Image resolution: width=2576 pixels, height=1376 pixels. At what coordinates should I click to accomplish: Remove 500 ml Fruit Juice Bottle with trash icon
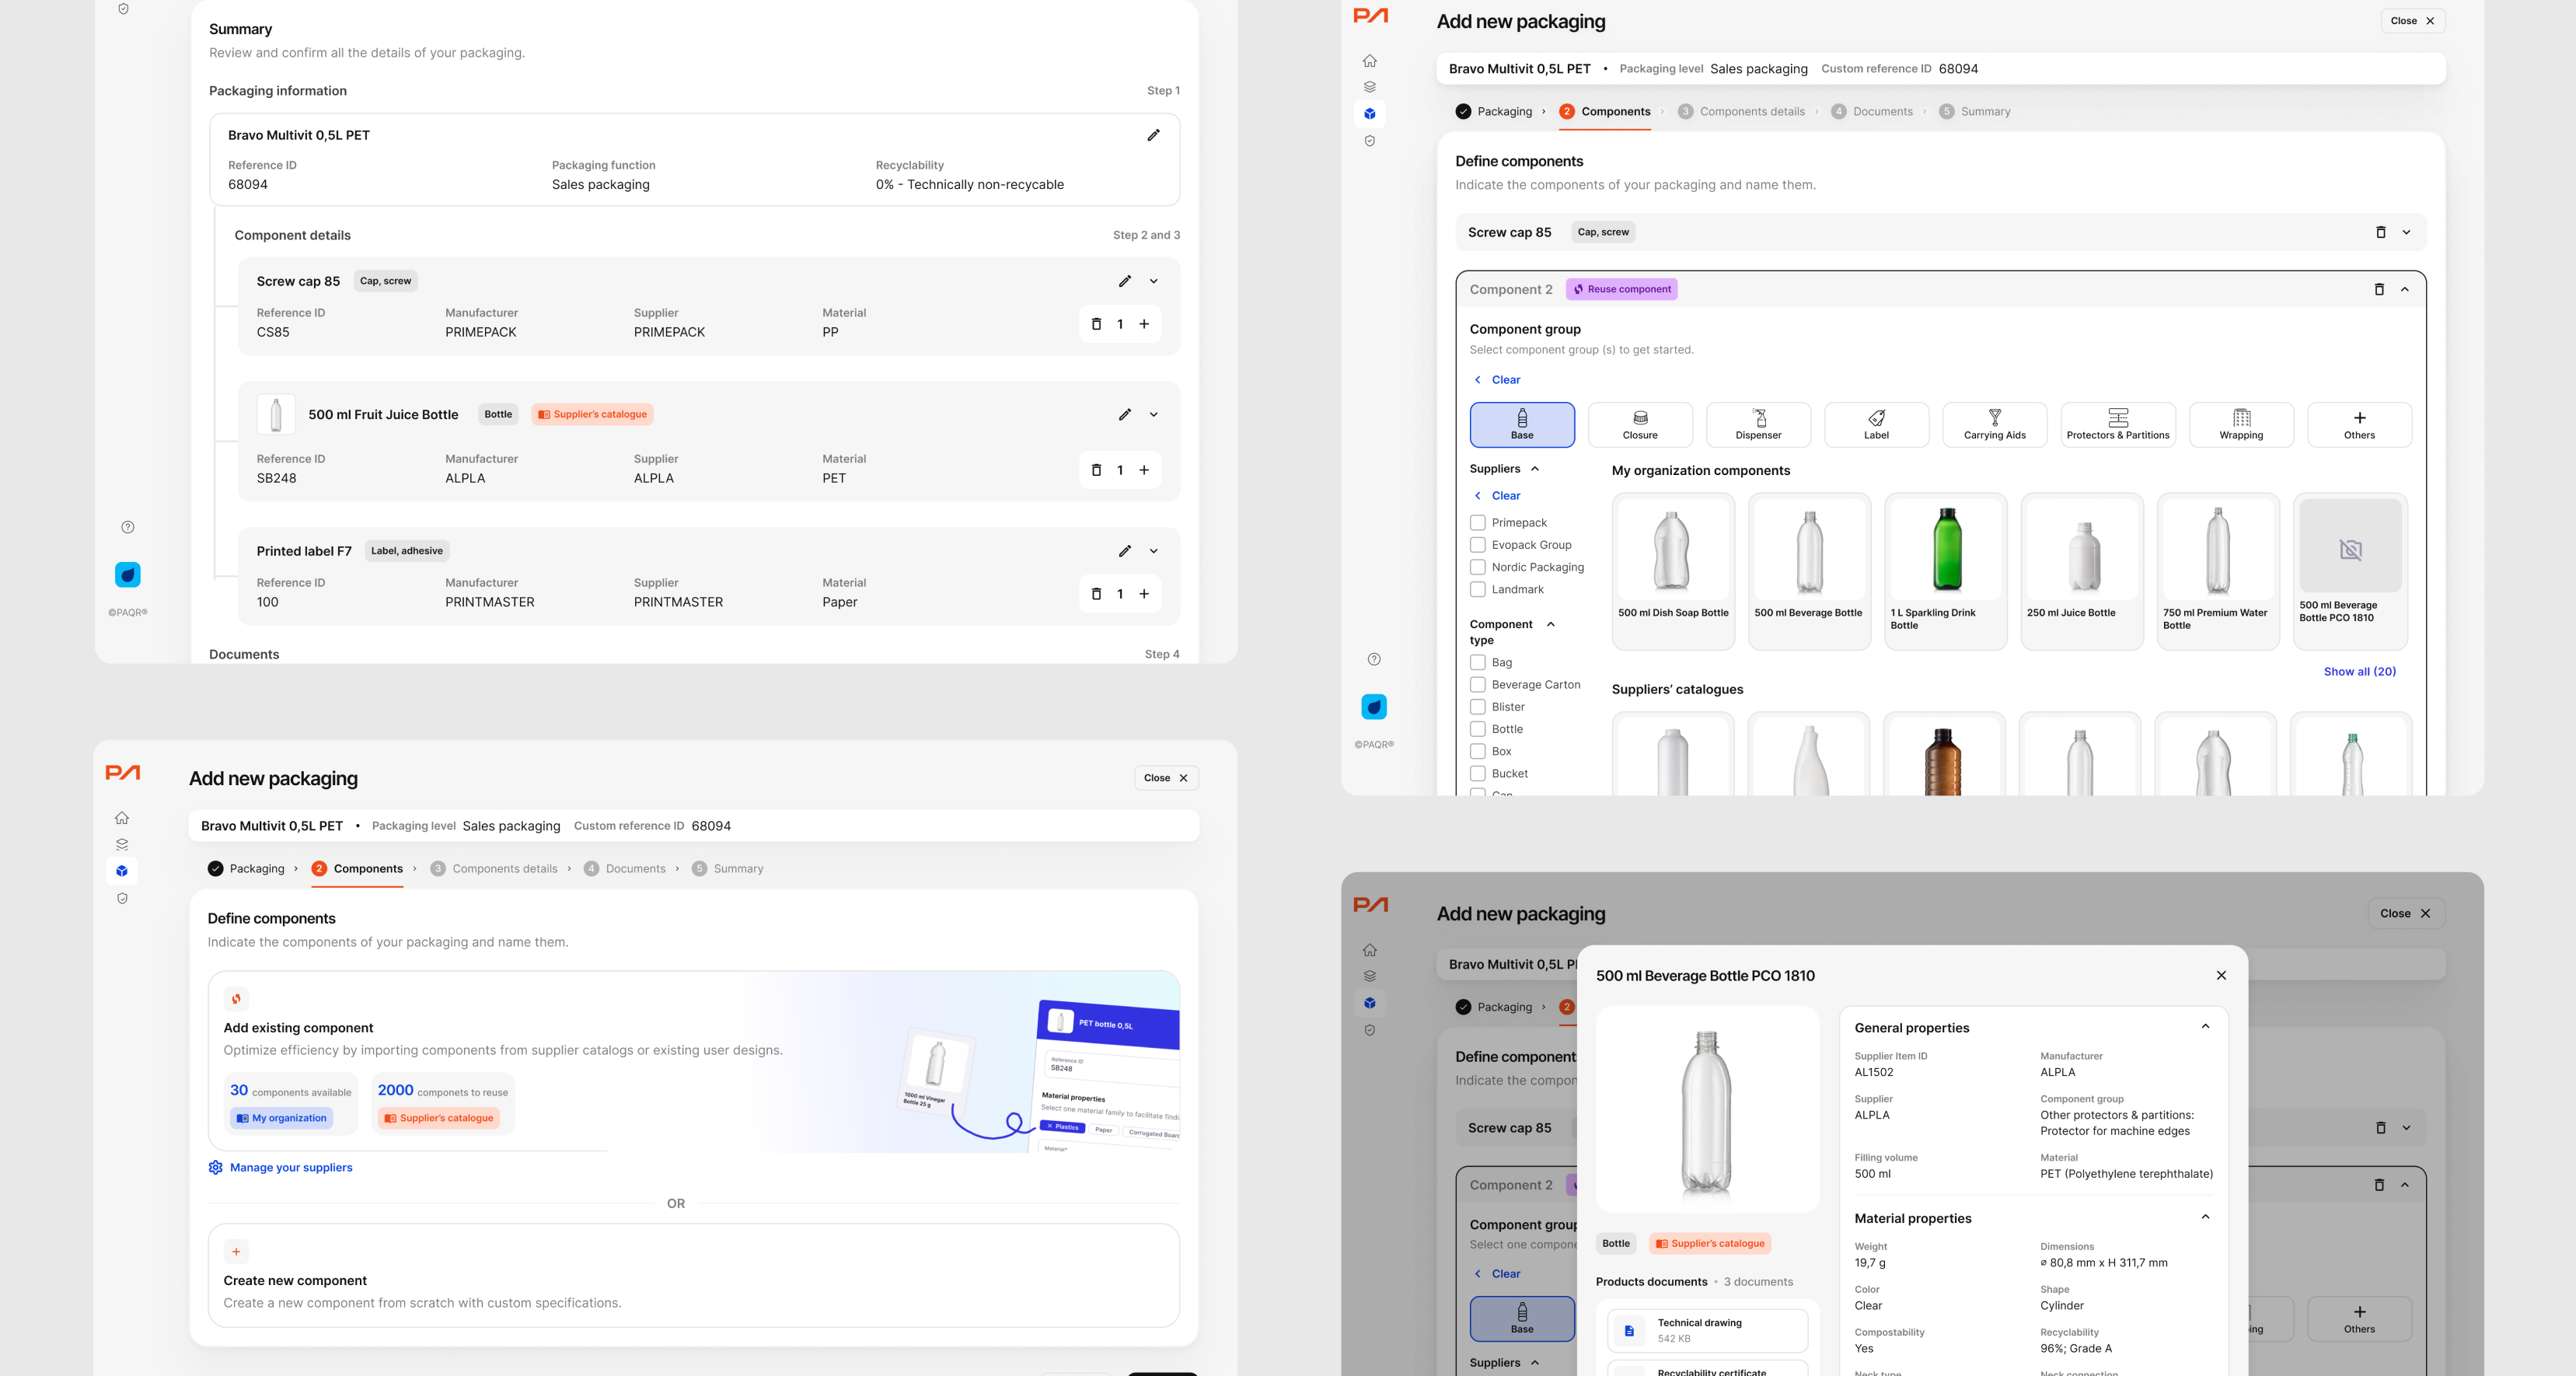1096,470
